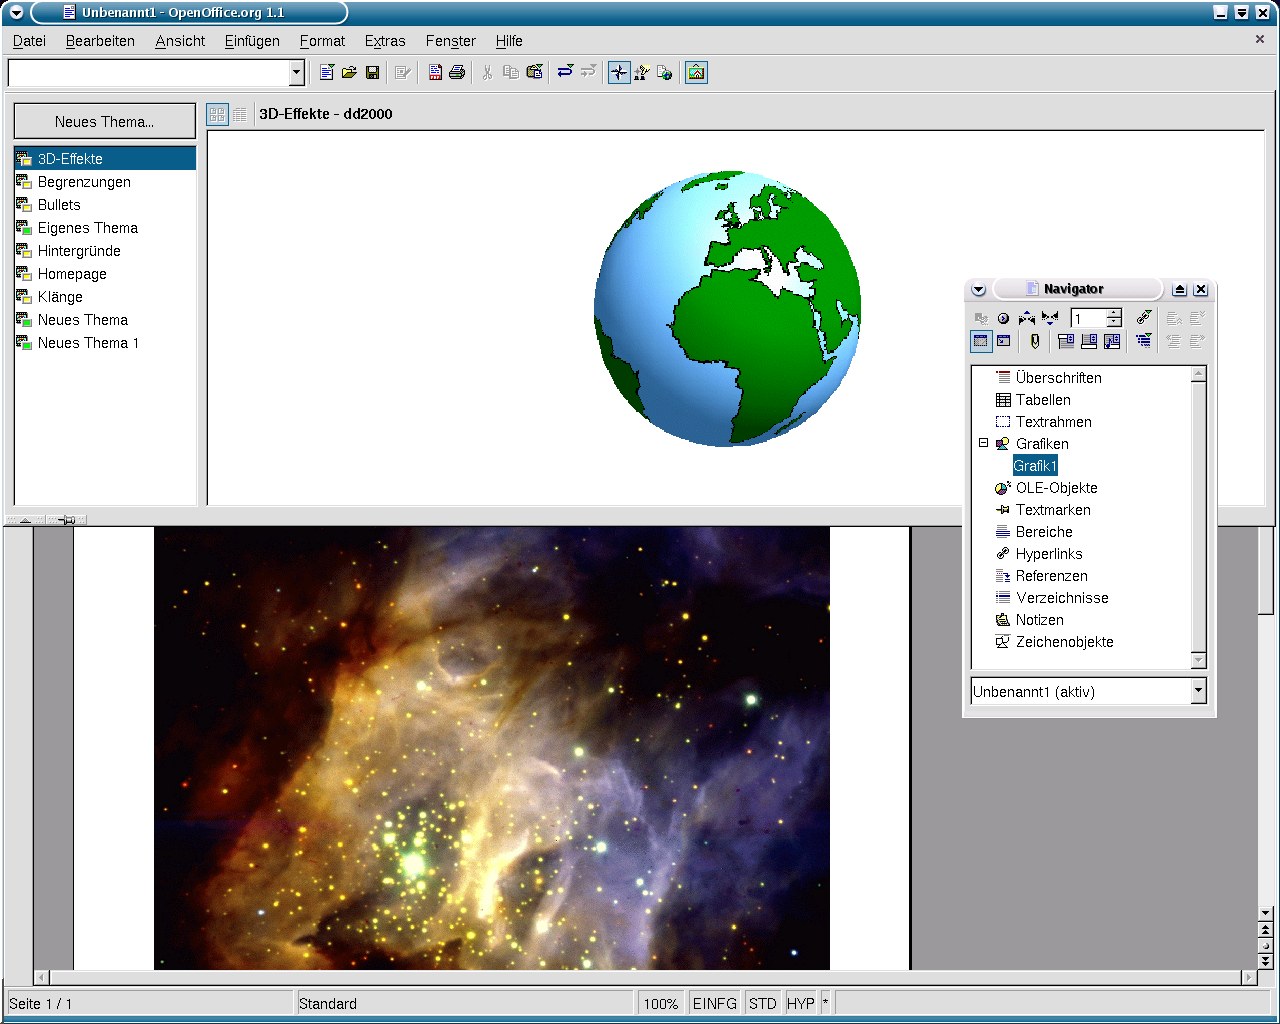Toggle Navigator button in main toolbar
This screenshot has width=1280, height=1024.
(619, 72)
